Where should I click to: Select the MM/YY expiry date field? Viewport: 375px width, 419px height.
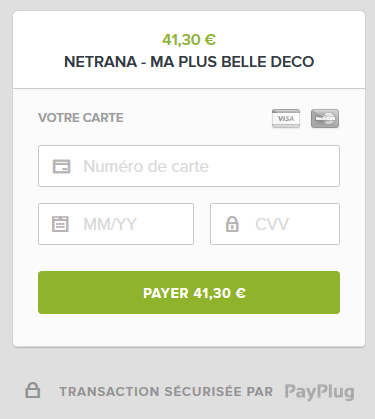pyautogui.click(x=116, y=224)
